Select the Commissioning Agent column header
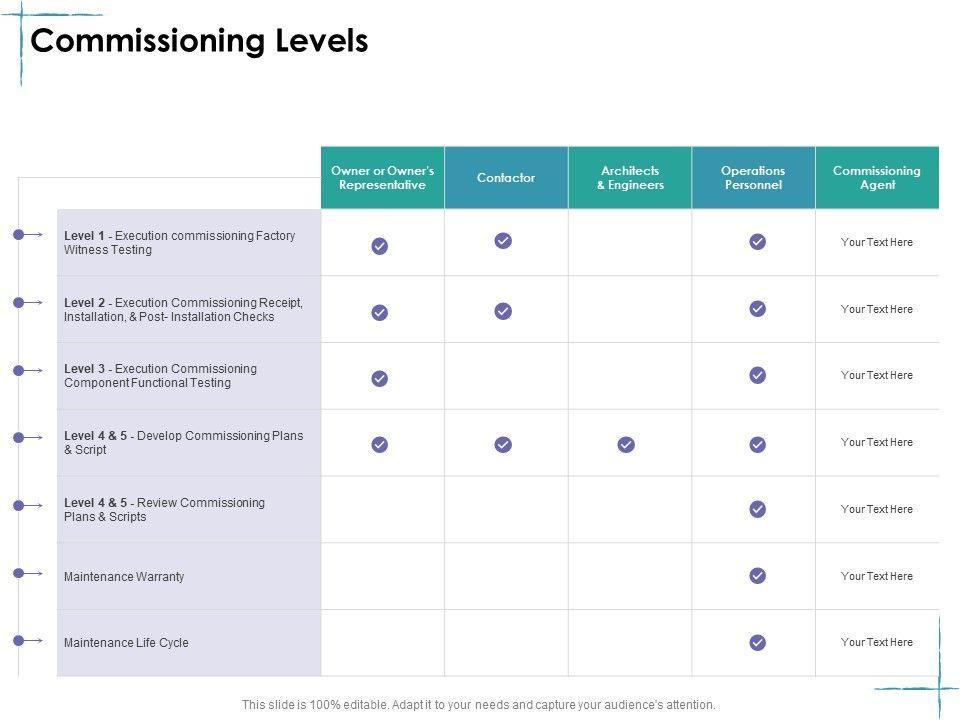The width and height of the screenshot is (960, 720). tap(877, 178)
